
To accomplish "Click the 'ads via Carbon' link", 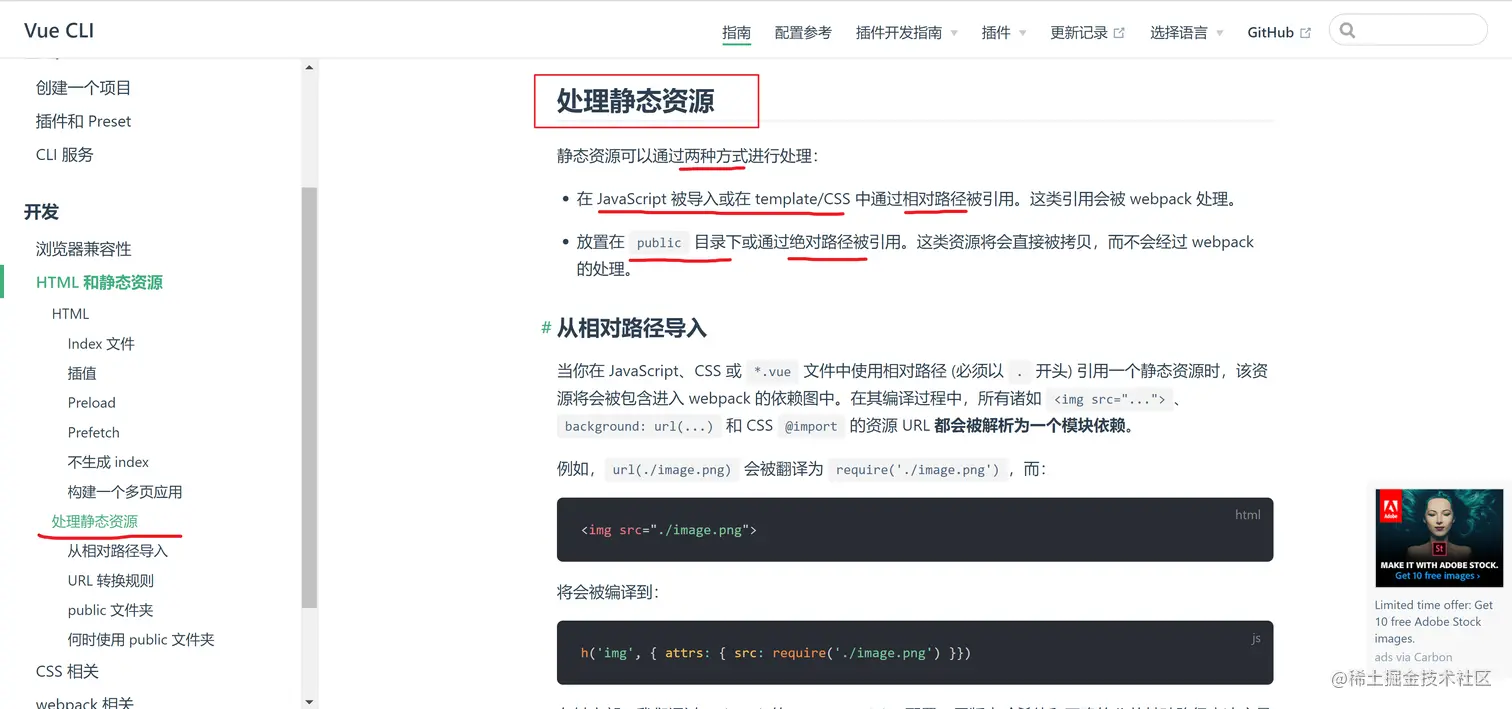I will pyautogui.click(x=1414, y=657).
